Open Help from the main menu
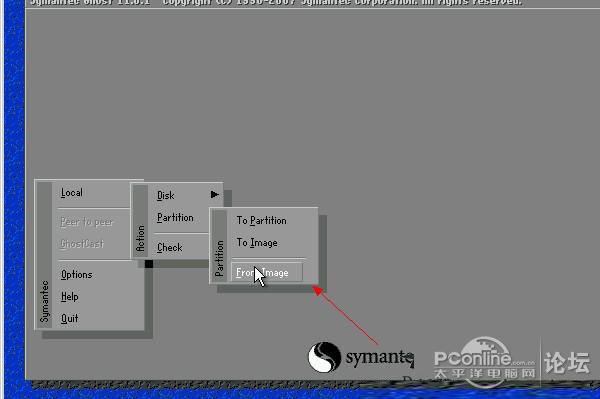 (x=70, y=296)
